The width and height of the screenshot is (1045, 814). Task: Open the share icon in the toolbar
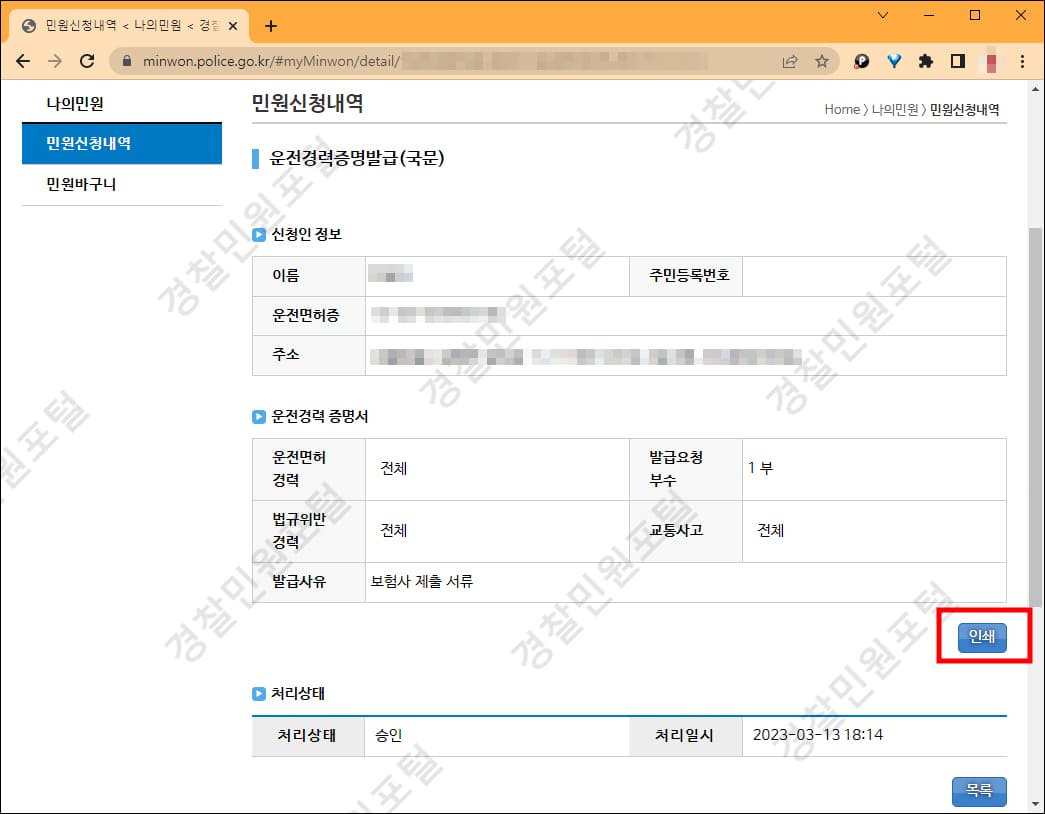click(790, 61)
